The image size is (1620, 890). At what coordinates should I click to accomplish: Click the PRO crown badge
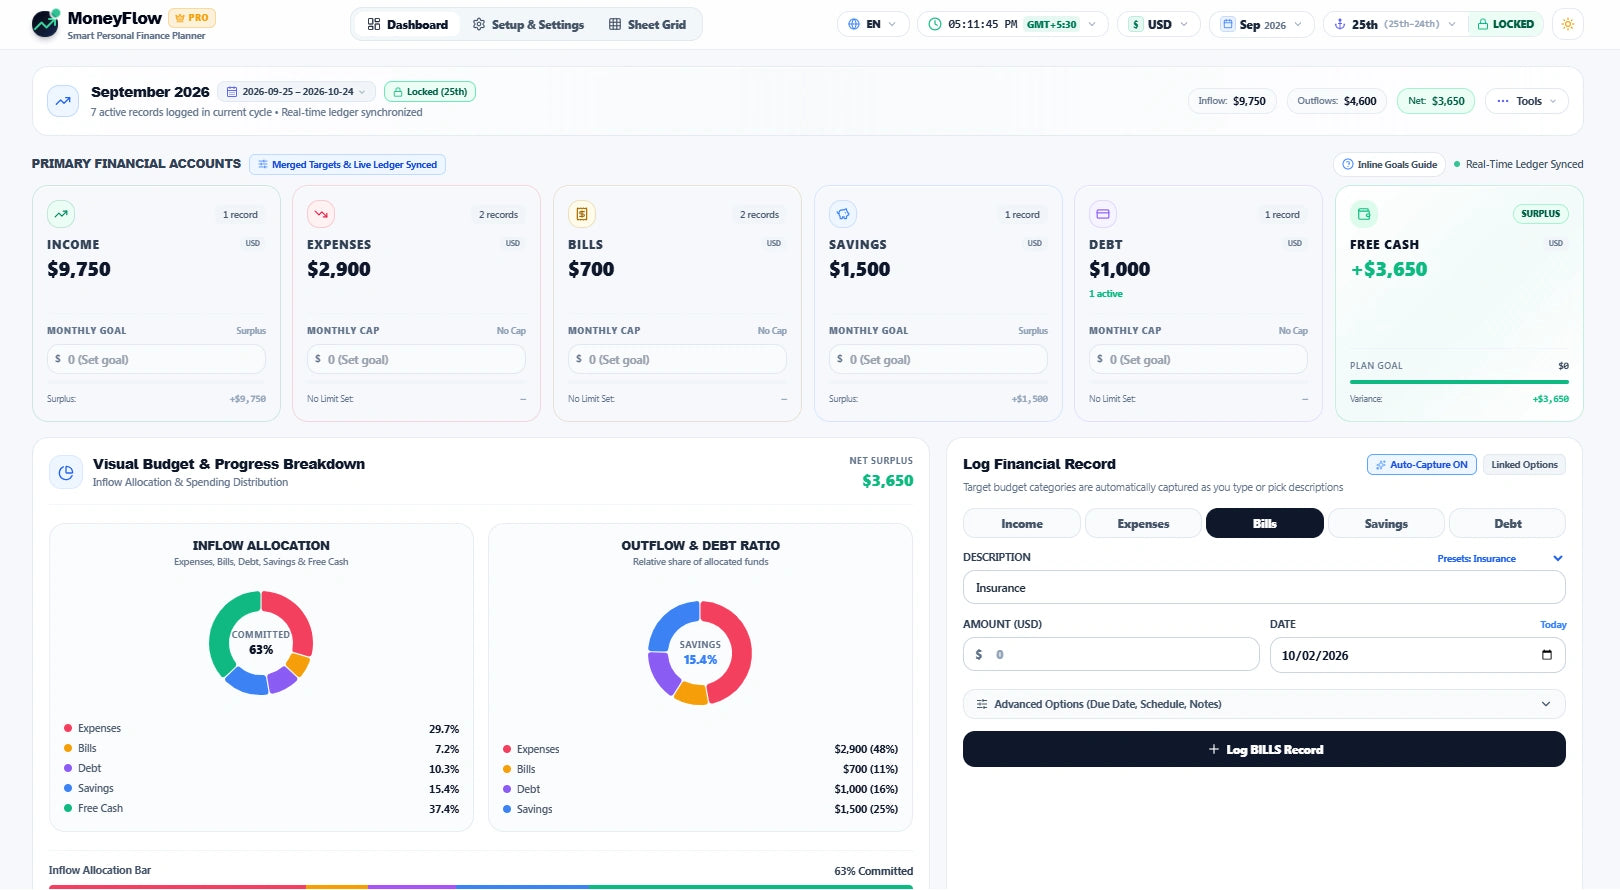tap(192, 18)
